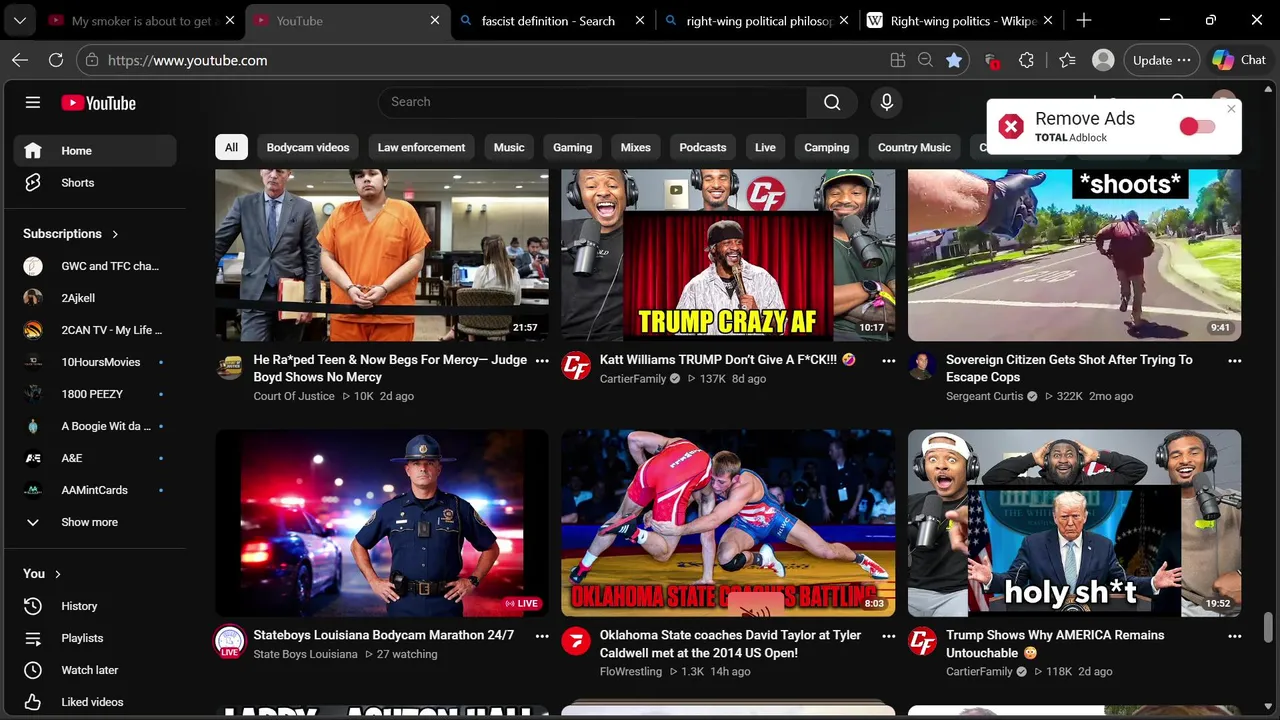
Task: Go back with the browser arrow
Action: (20, 60)
